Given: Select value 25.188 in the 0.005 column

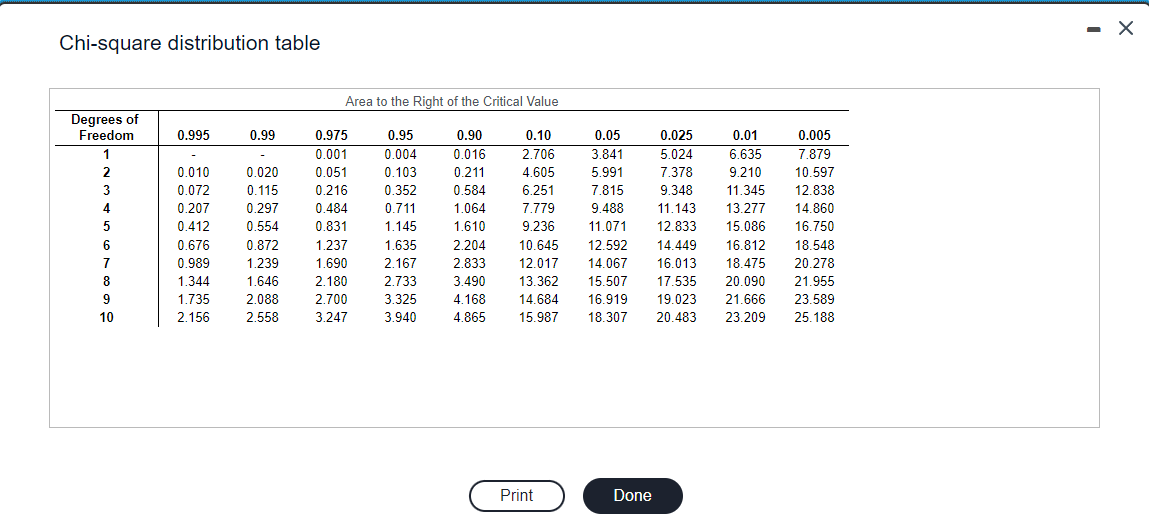Looking at the screenshot, I should coord(814,317).
